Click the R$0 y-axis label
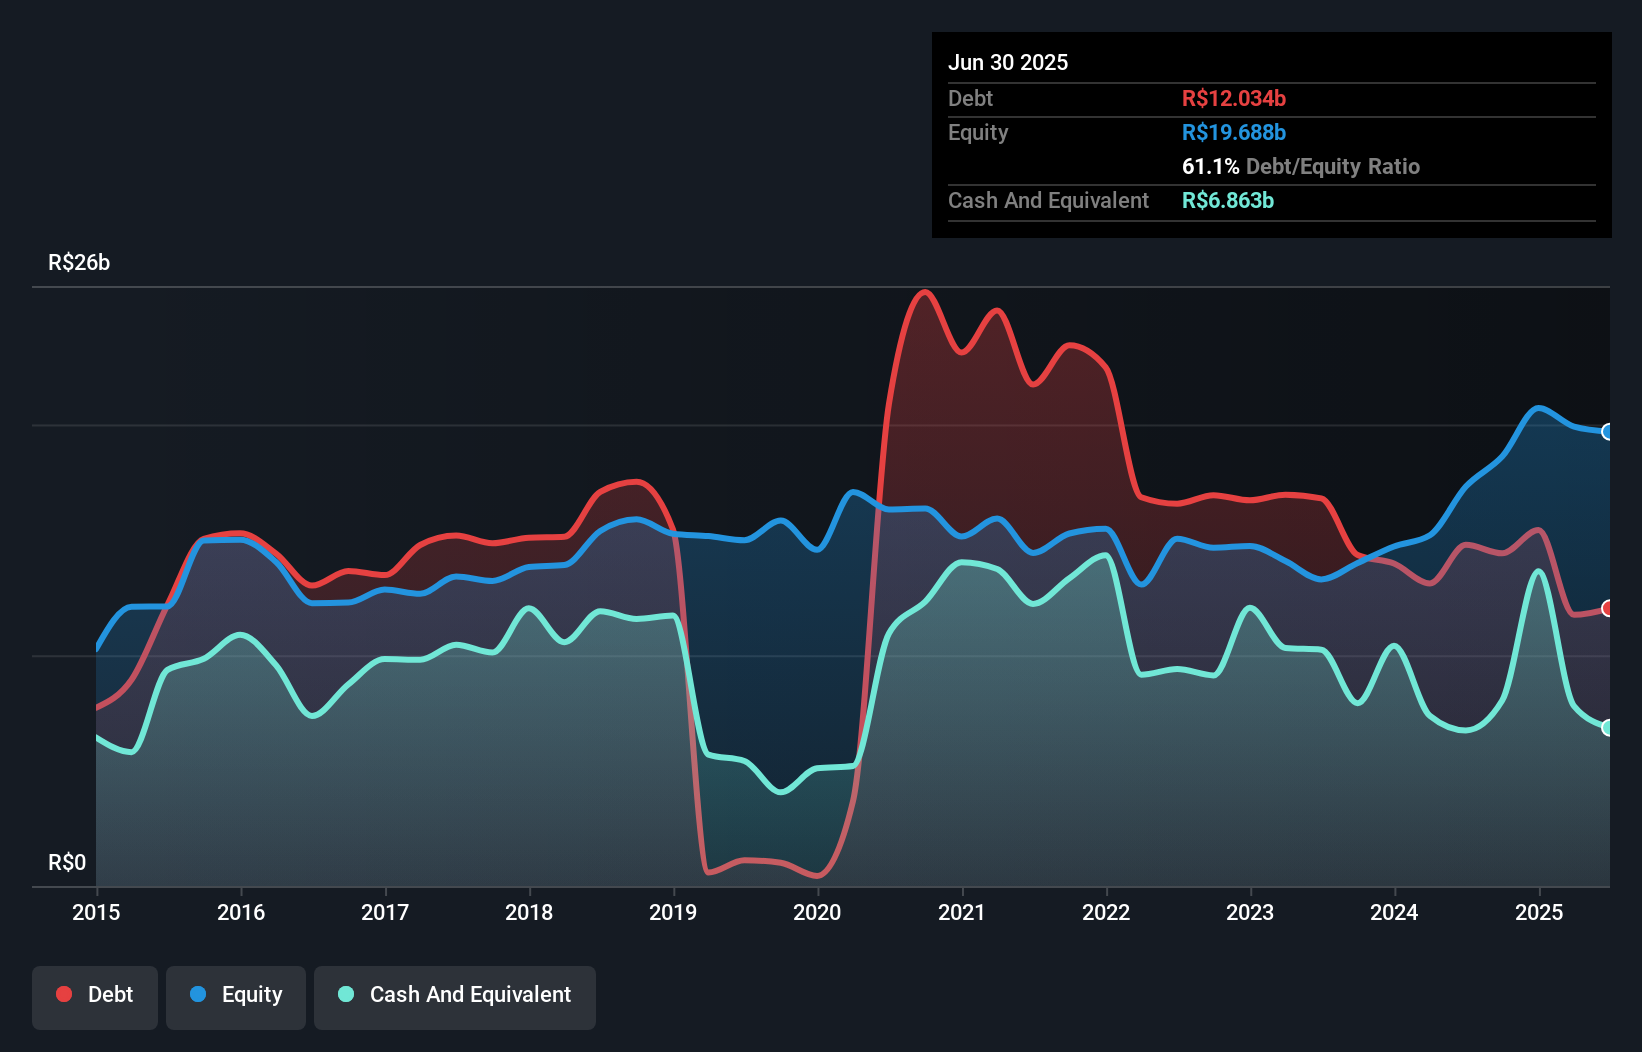1642x1052 pixels. 67,862
